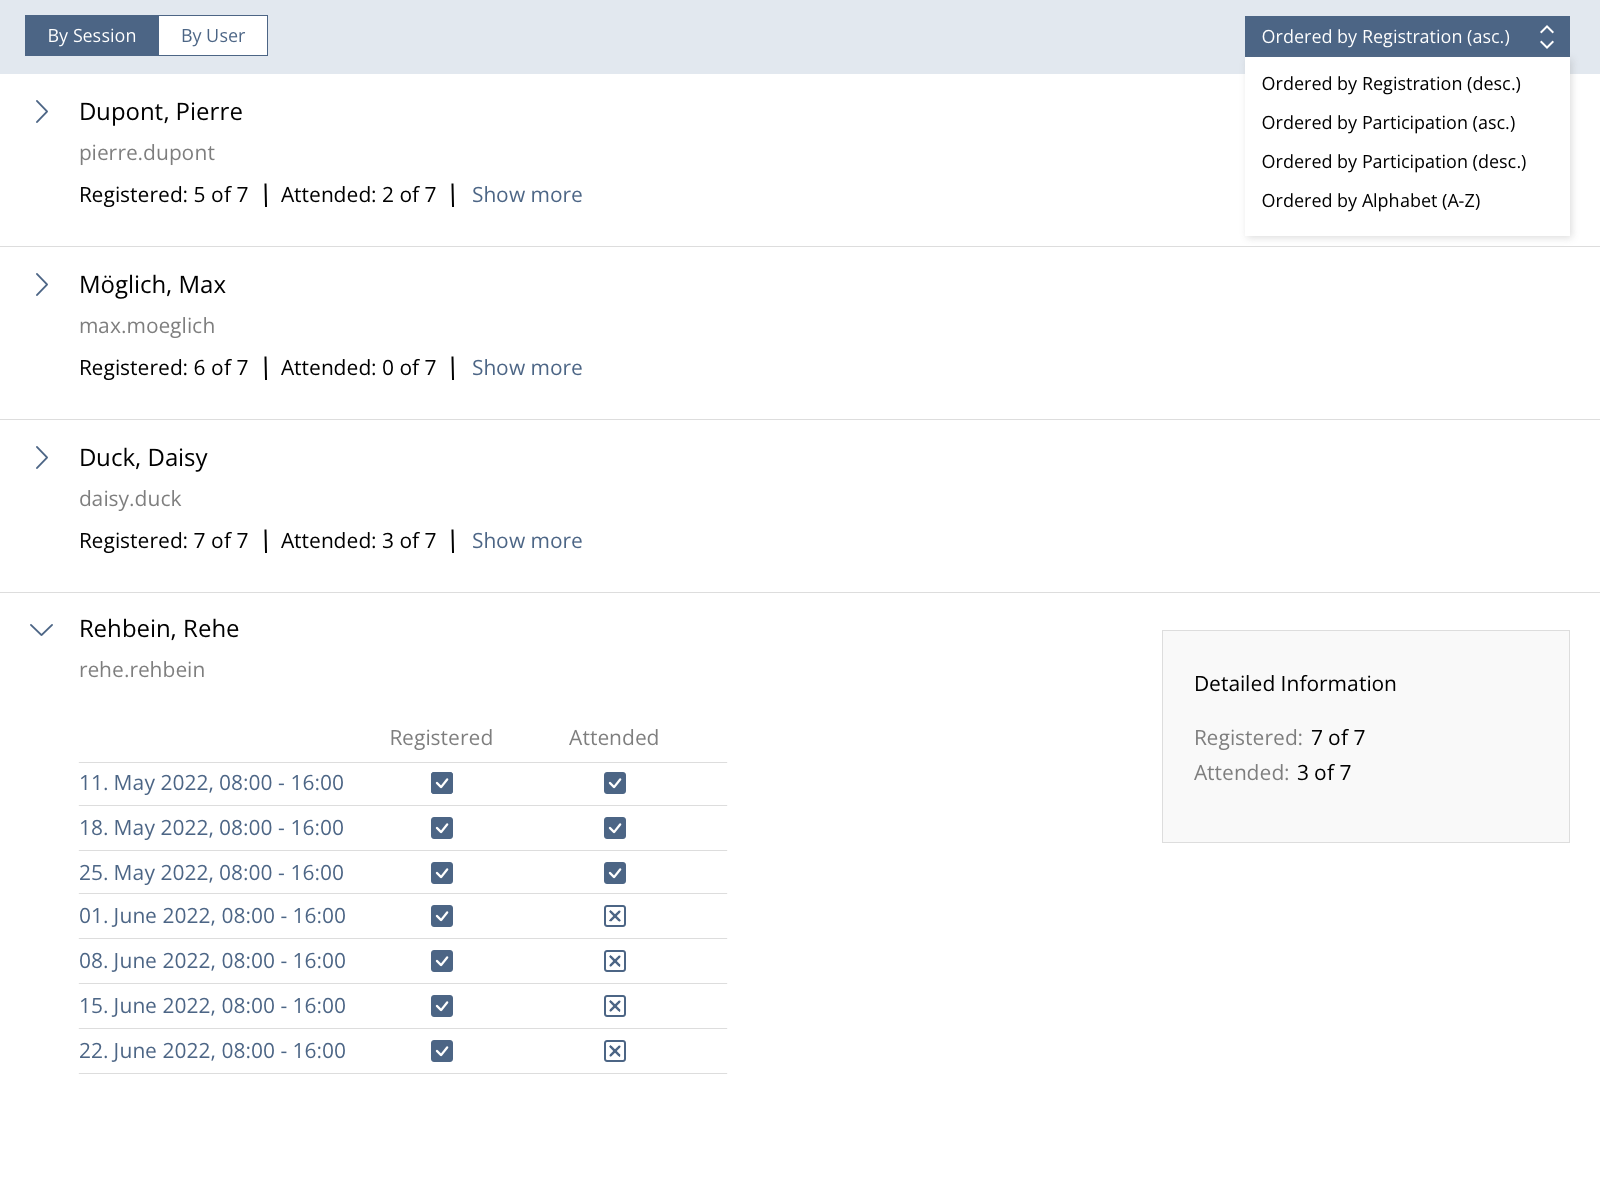Toggle Attended checkbox for 18. May 2022
The image size is (1600, 1204).
pos(615,828)
